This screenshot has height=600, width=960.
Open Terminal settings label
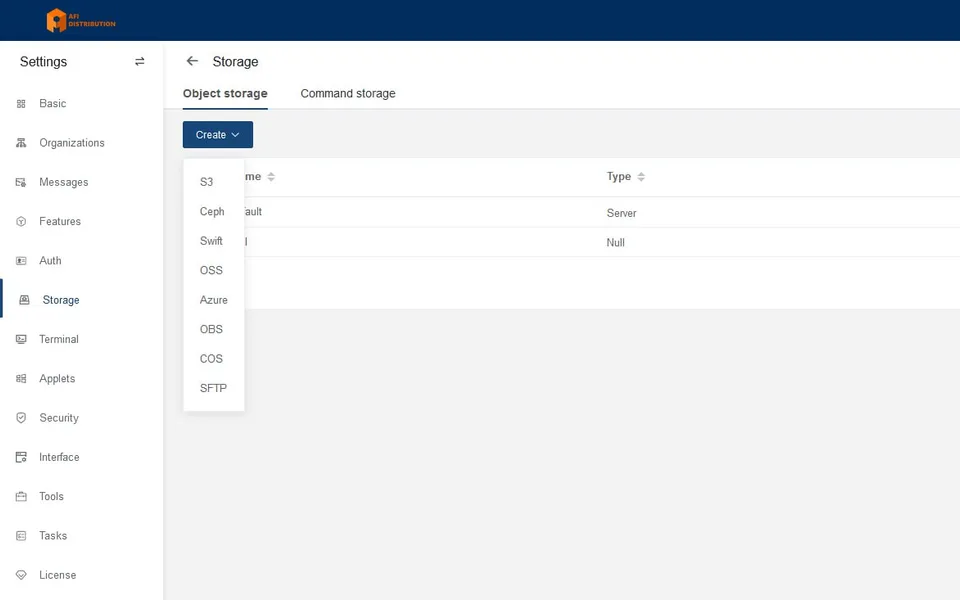tap(59, 339)
